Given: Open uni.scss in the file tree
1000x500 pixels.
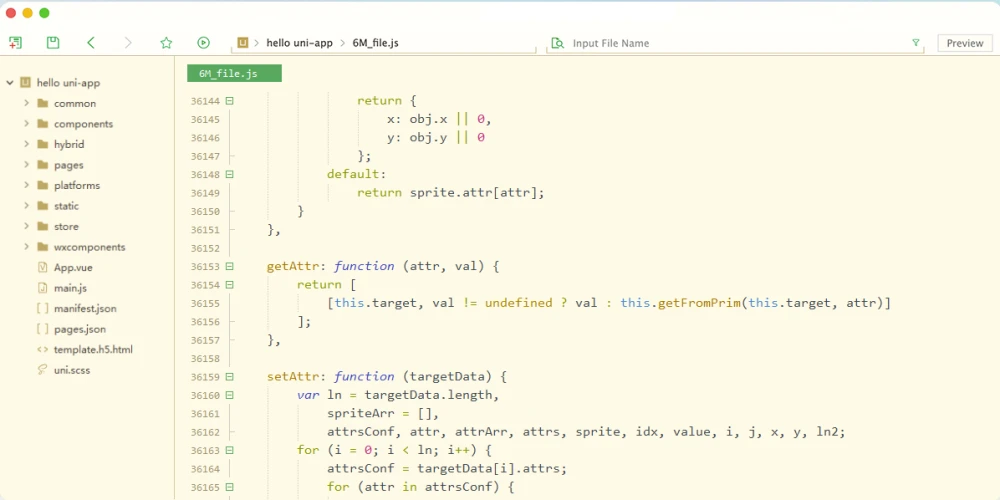Looking at the screenshot, I should [x=72, y=370].
